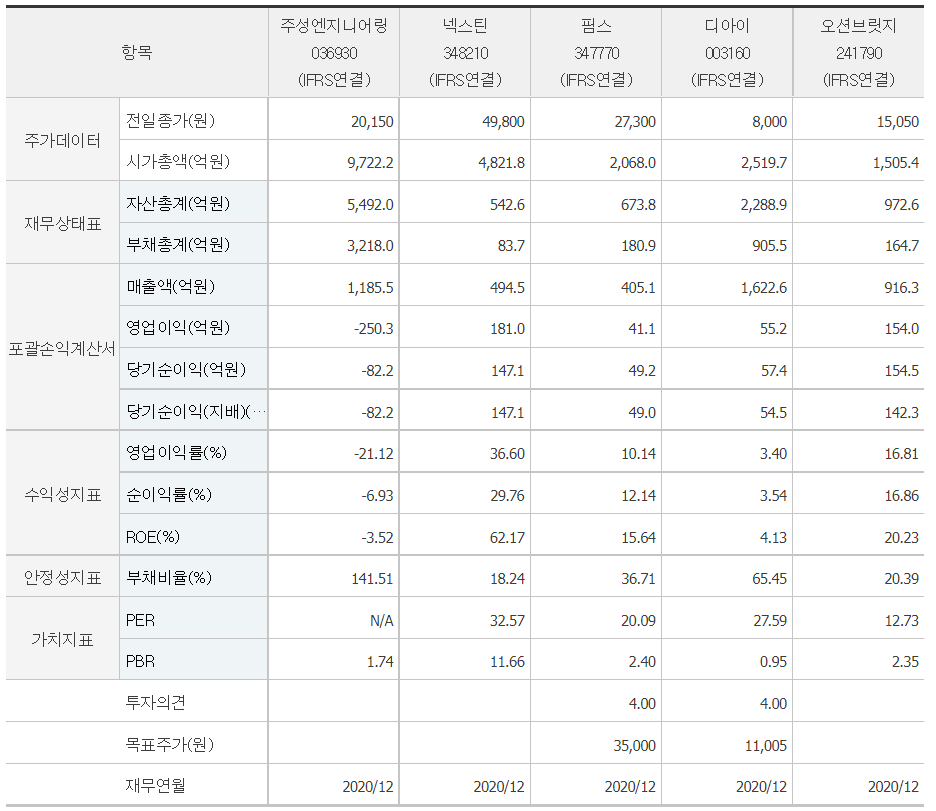Select the 오션브릿지 241790 column header
Image resolution: width=936 pixels, height=811 pixels.
point(858,53)
